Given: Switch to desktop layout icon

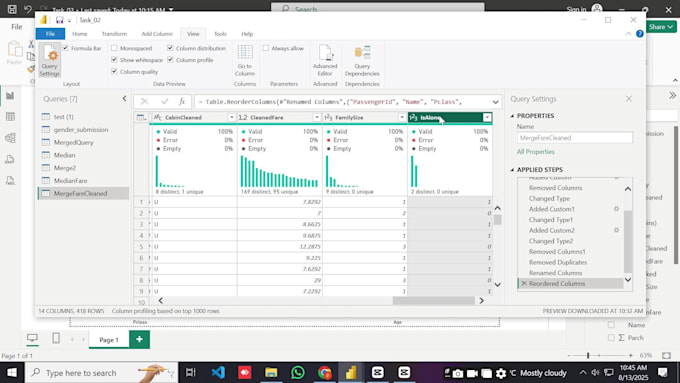Looking at the screenshot, I should 32,338.
